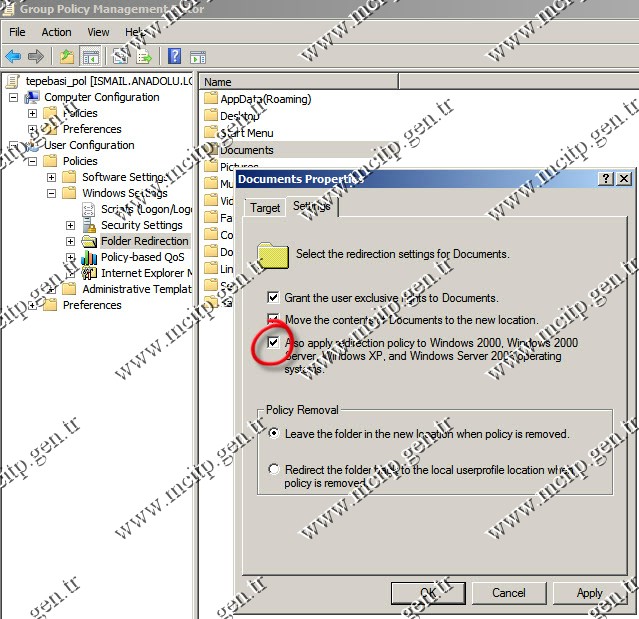Switch to the Target tab
The image size is (639, 619).
(x=265, y=208)
